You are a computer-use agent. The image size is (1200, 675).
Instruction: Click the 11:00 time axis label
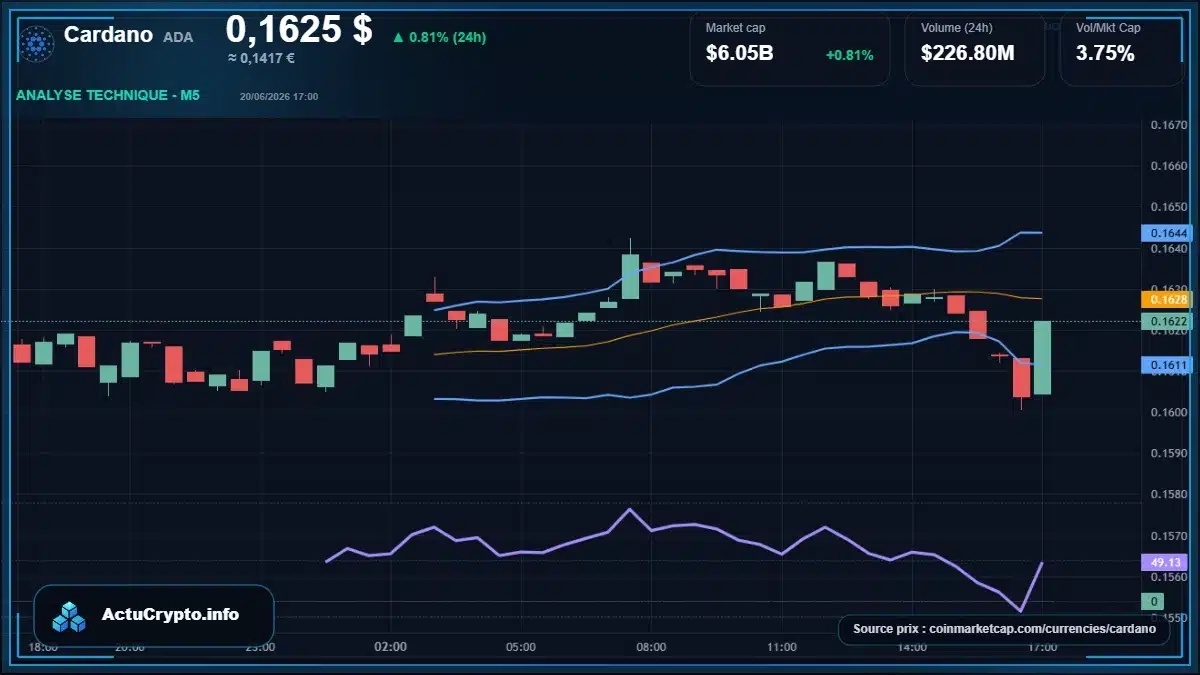pos(782,647)
